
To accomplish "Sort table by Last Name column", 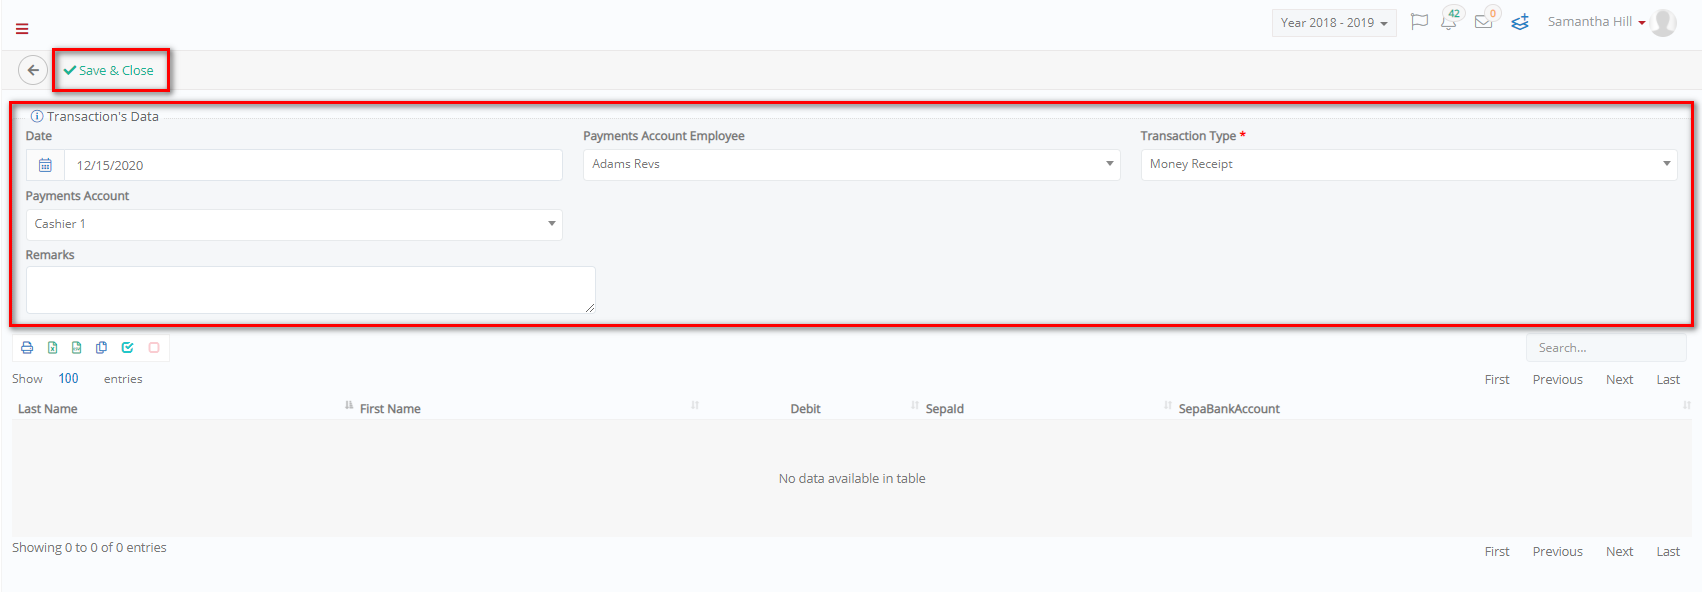I will click(x=48, y=409).
